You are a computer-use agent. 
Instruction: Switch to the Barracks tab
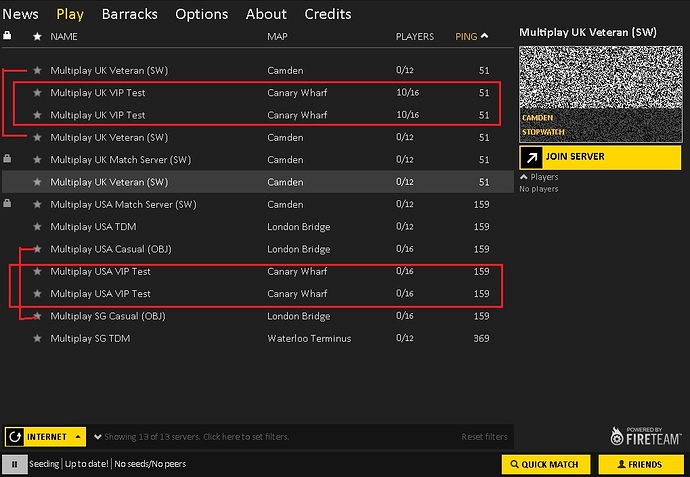[129, 14]
